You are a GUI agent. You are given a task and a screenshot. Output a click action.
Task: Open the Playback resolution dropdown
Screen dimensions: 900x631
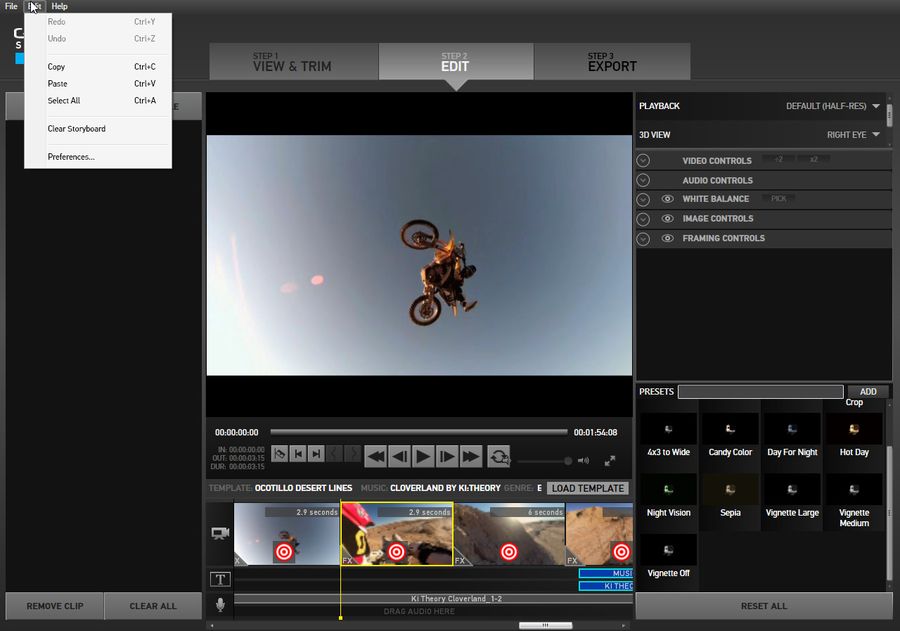pyautogui.click(x=875, y=106)
